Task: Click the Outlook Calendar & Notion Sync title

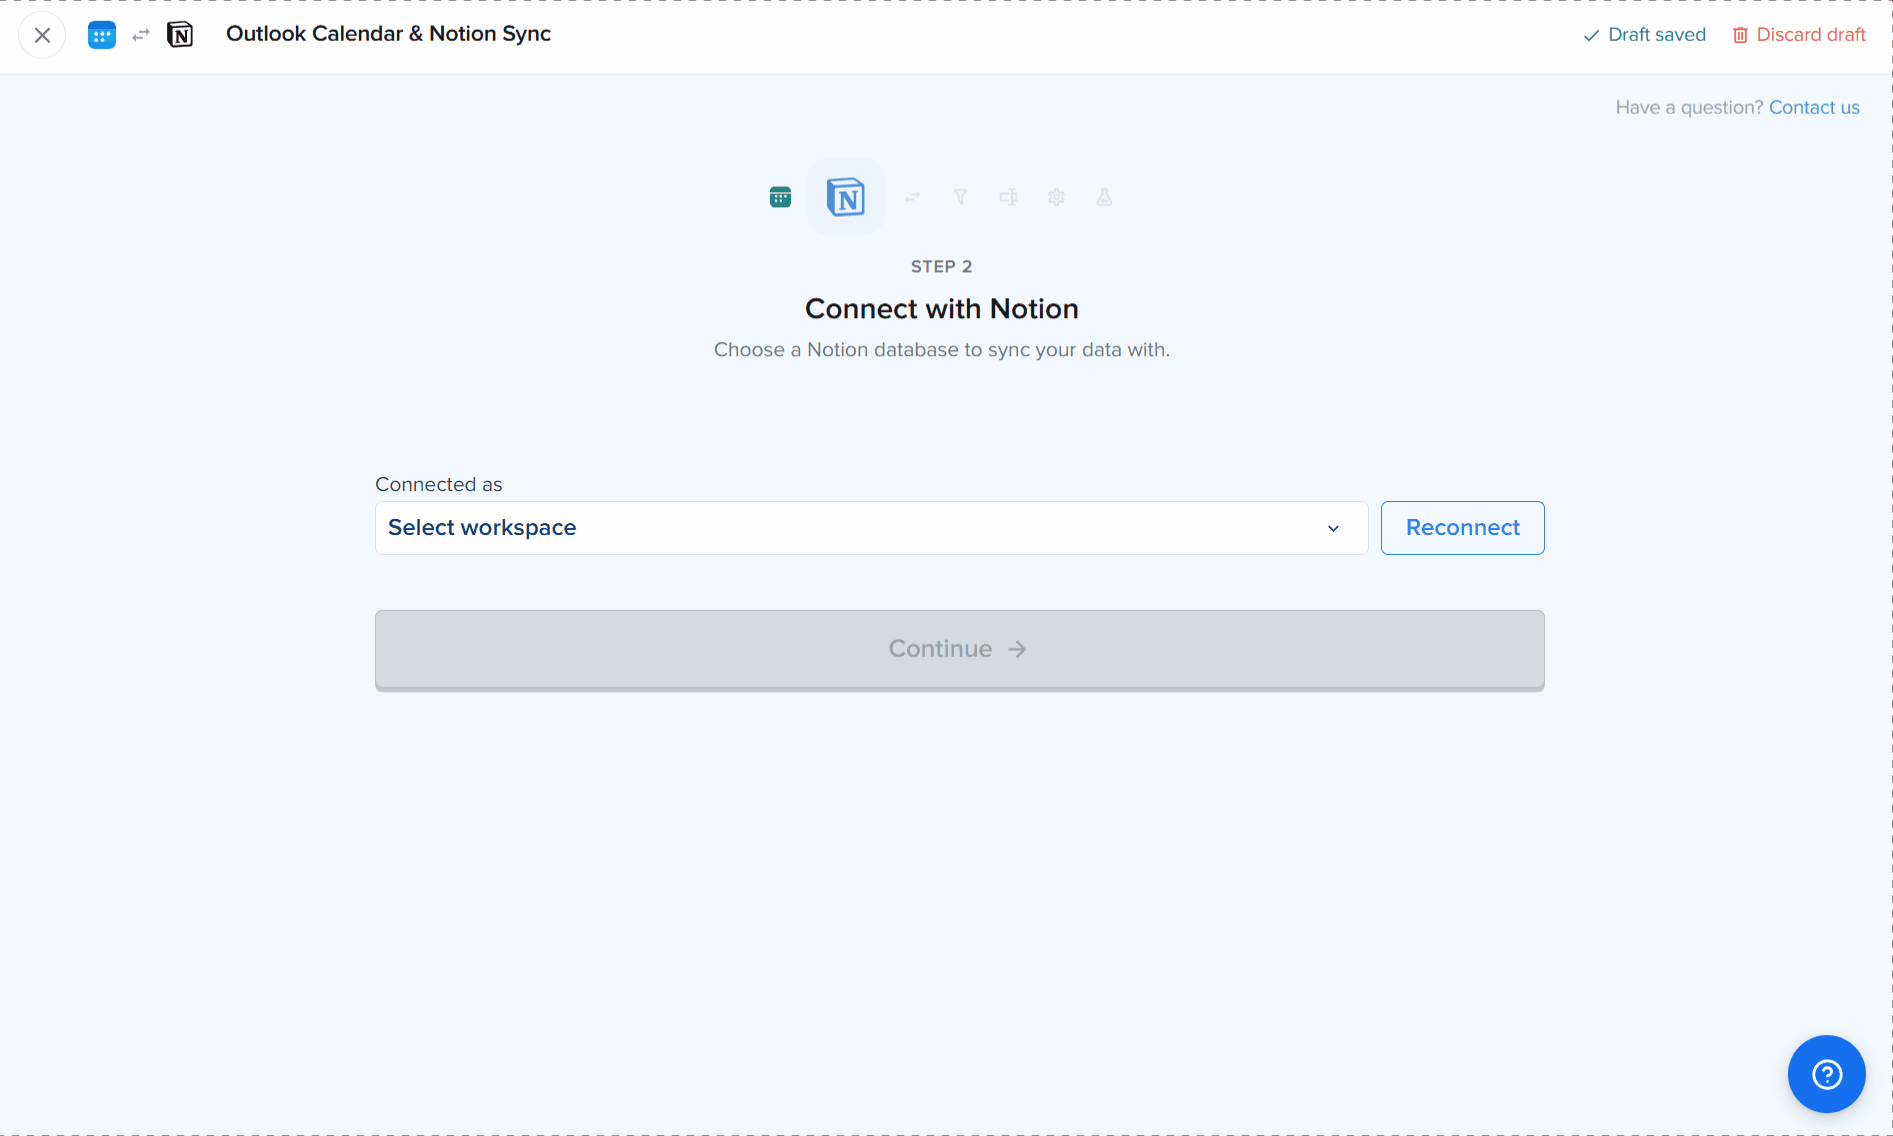Action: pos(388,34)
